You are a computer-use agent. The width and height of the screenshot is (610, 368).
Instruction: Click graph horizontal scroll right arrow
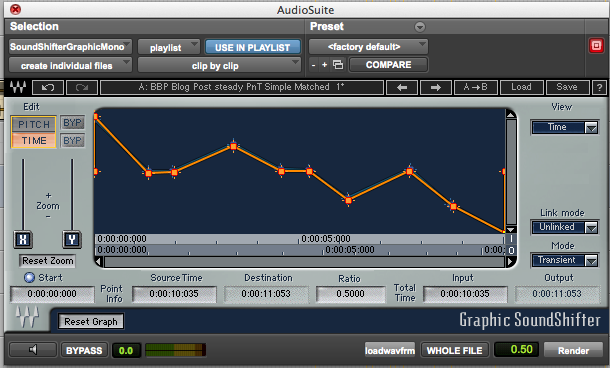pyautogui.click(x=511, y=262)
